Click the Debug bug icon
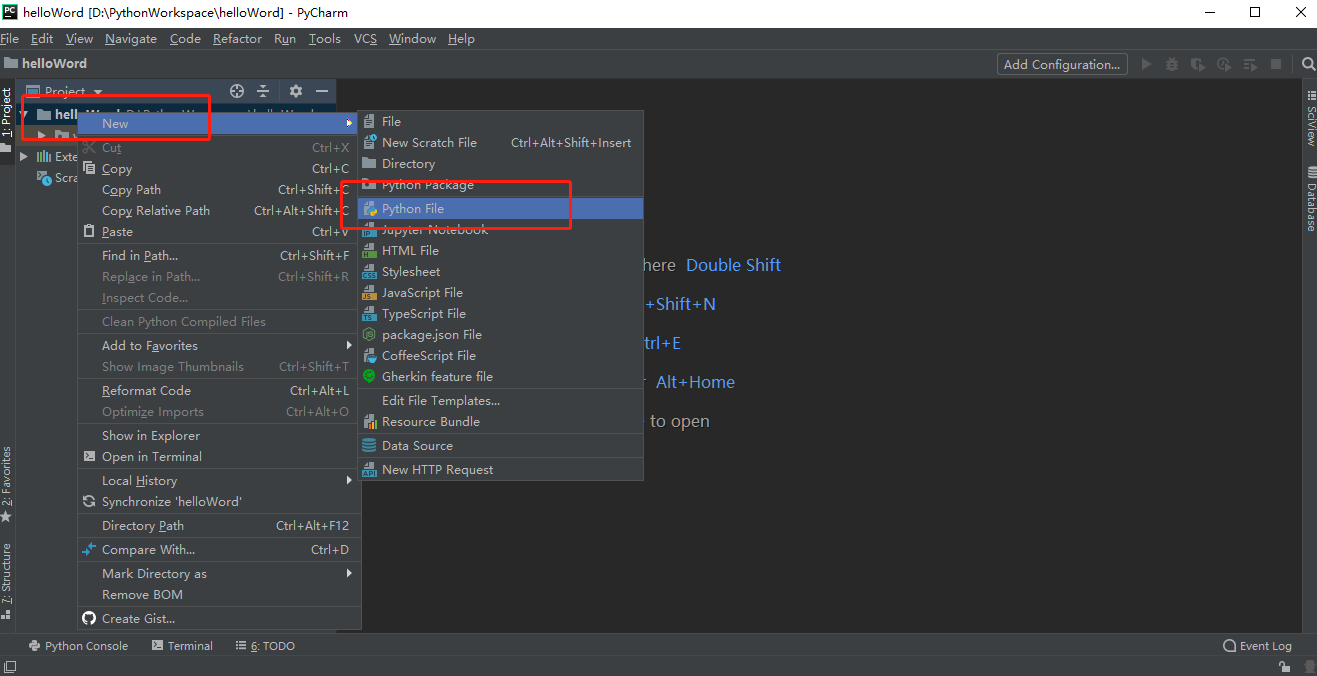This screenshot has height=676, width=1317. click(1172, 64)
